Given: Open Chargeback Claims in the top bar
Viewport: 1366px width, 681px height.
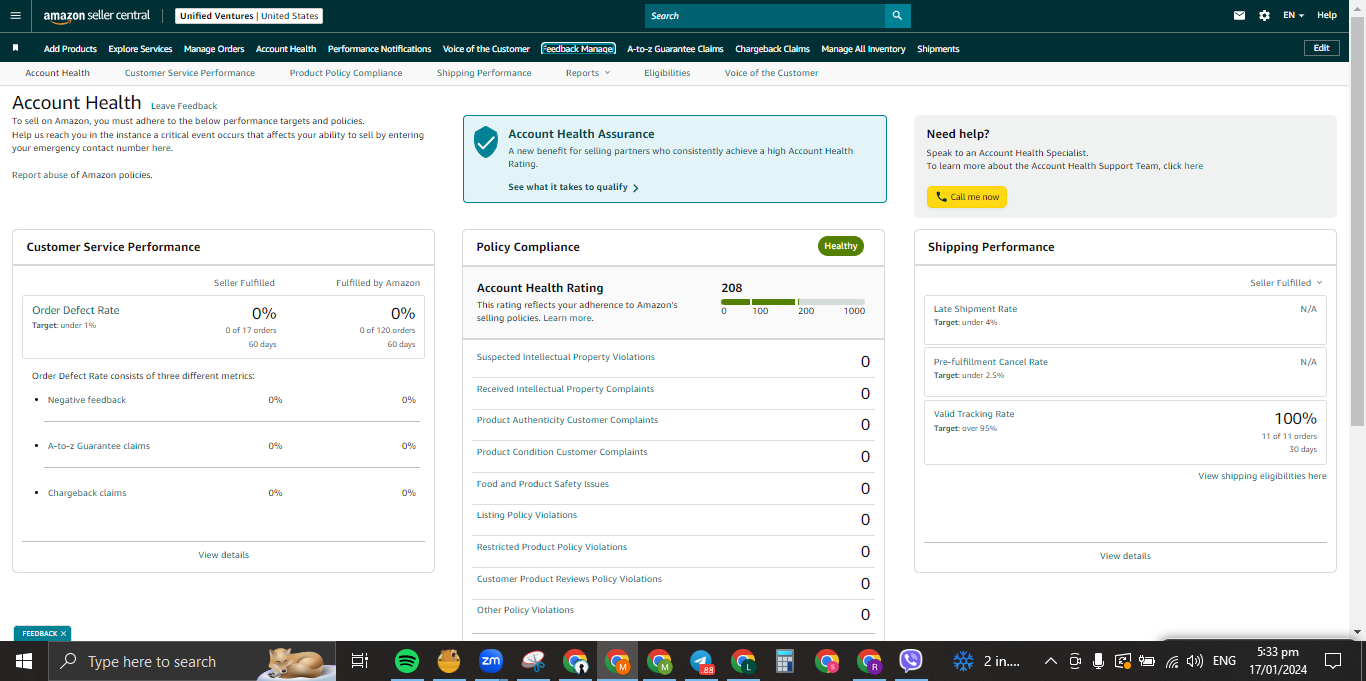Looking at the screenshot, I should click(x=772, y=49).
